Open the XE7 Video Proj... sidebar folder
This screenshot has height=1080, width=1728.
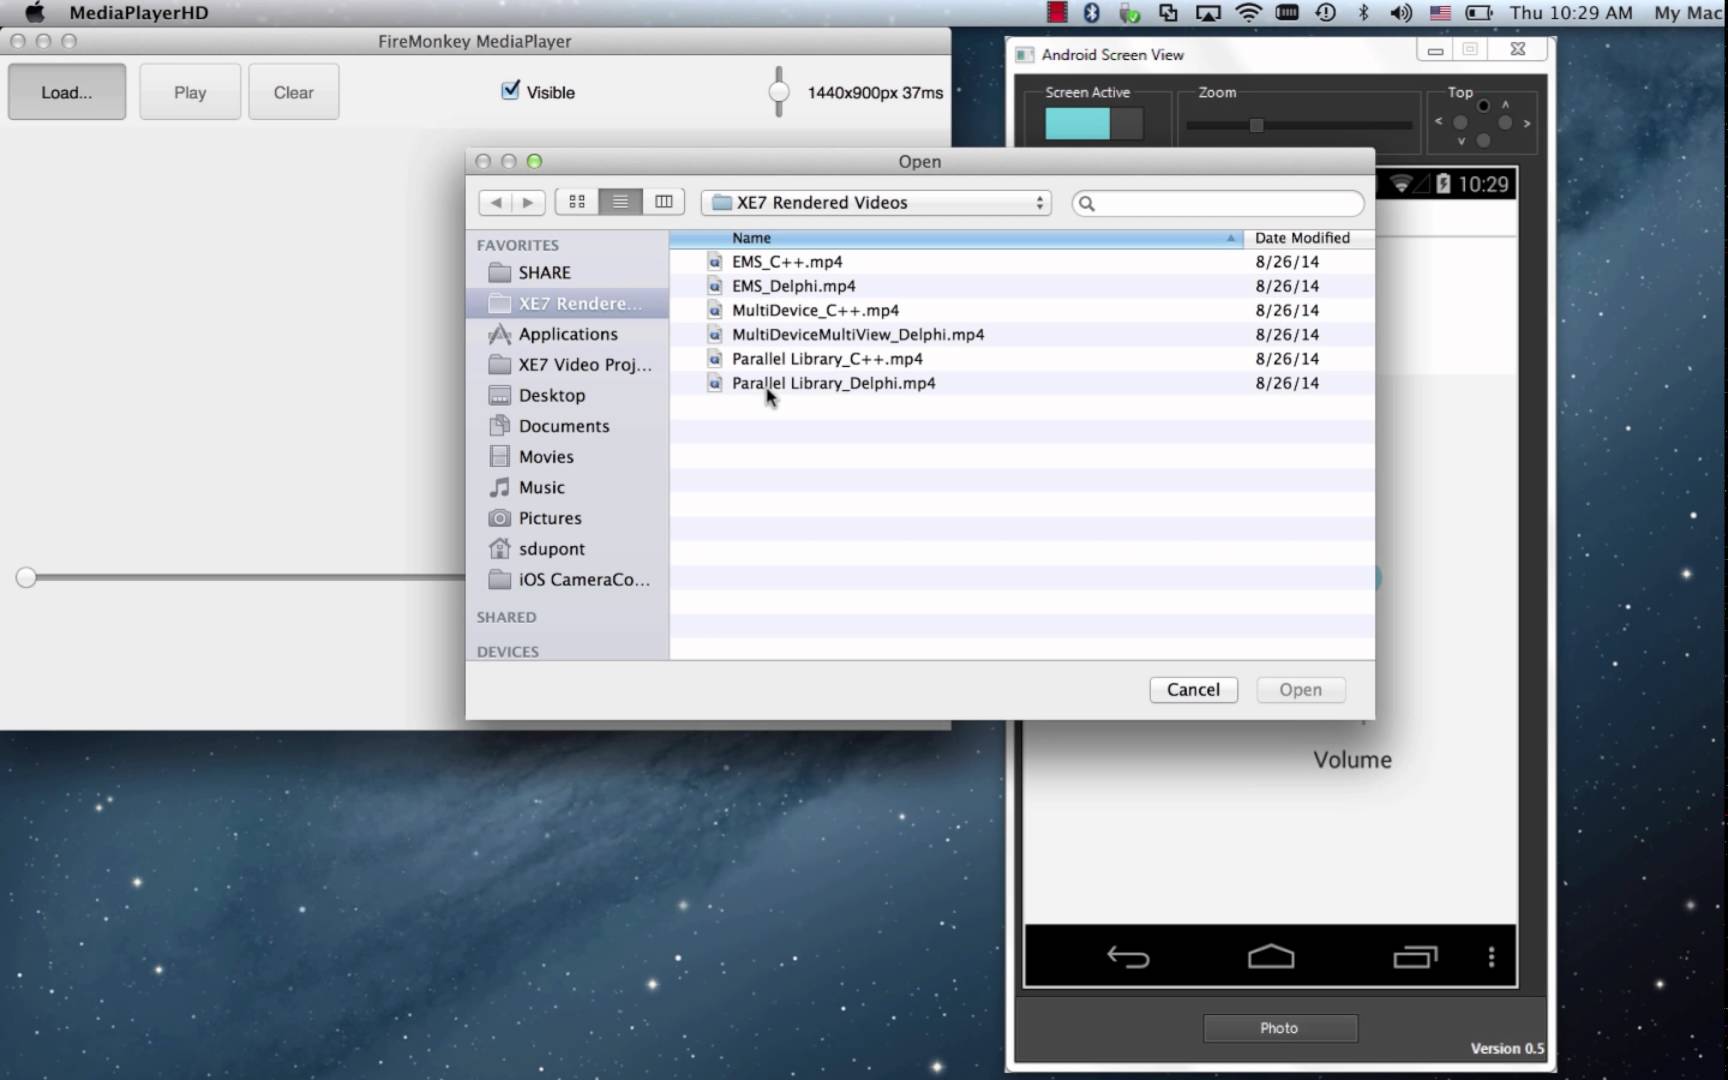(567, 364)
